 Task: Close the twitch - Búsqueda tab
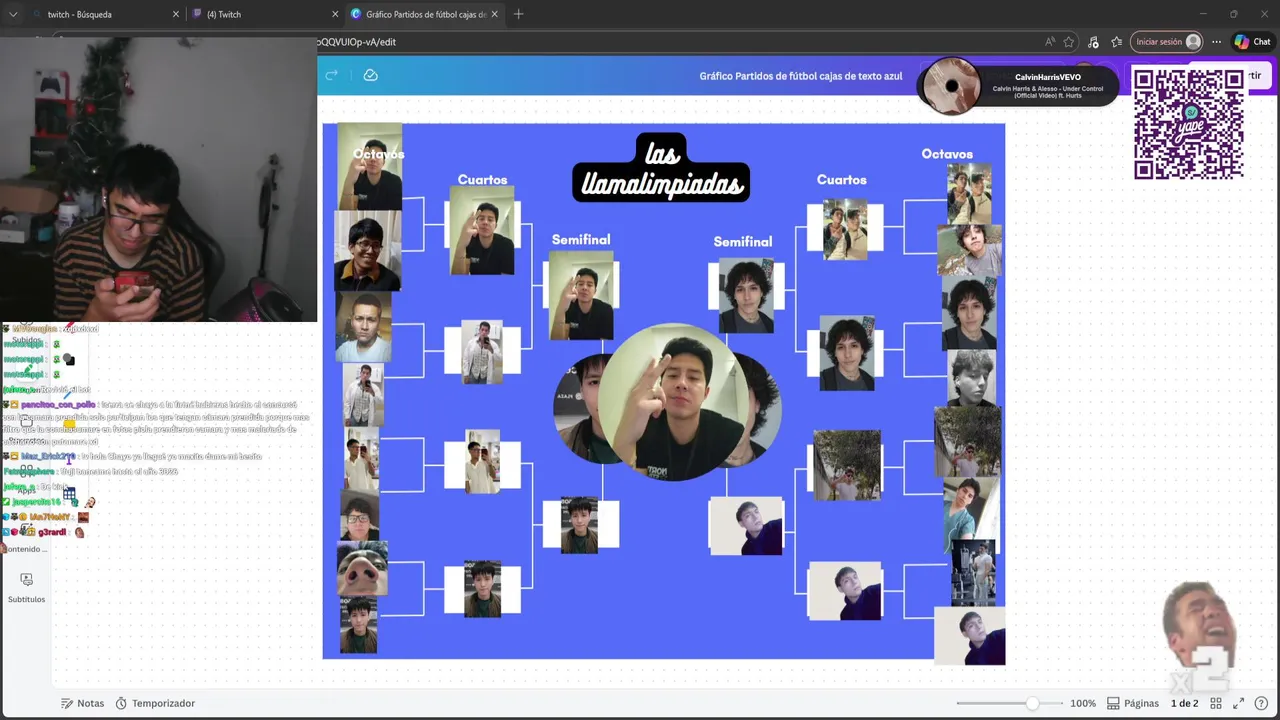click(176, 14)
